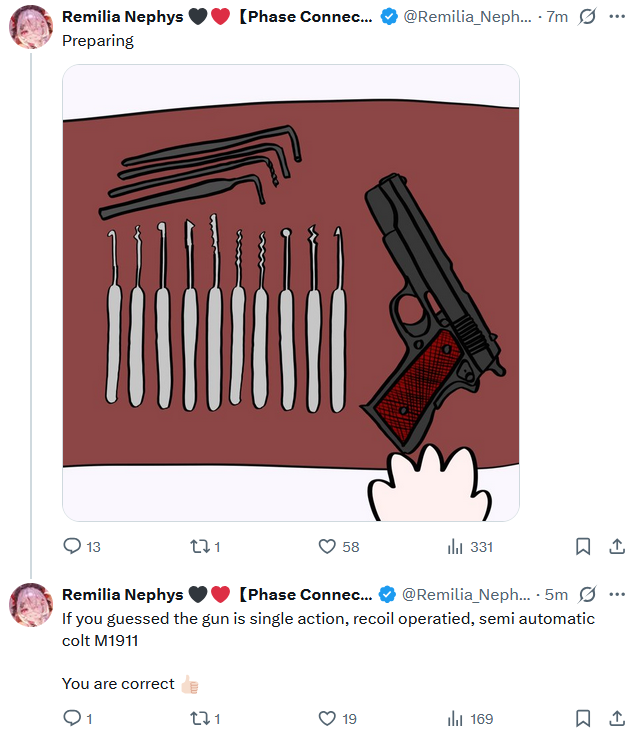The height and width of the screenshot is (739, 635).
Task: Bookmark the colt M1911 tweet
Action: coord(583,718)
